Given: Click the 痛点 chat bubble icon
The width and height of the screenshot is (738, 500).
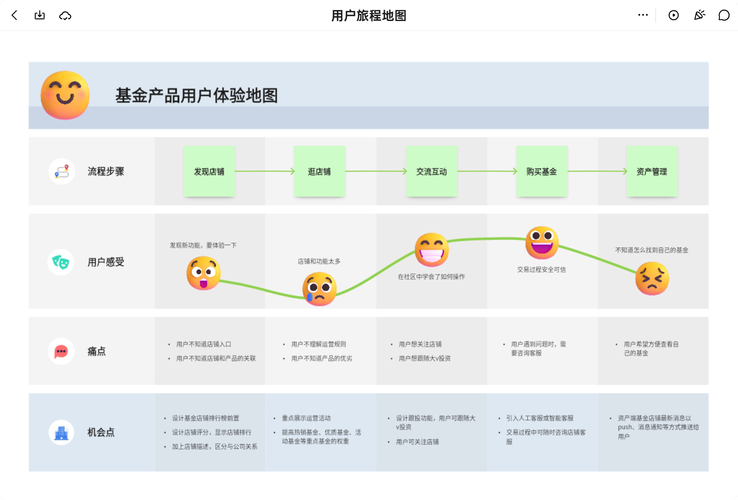Looking at the screenshot, I should [61, 351].
